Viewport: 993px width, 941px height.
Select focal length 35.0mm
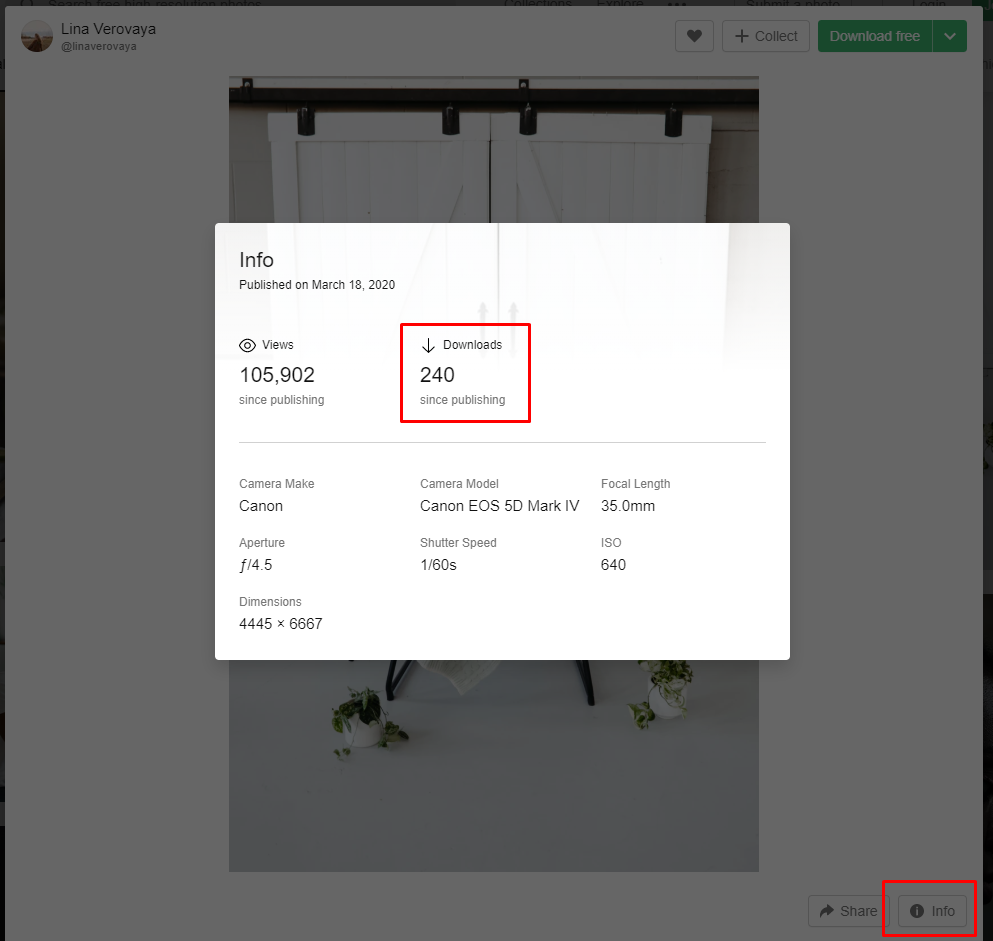click(x=628, y=506)
